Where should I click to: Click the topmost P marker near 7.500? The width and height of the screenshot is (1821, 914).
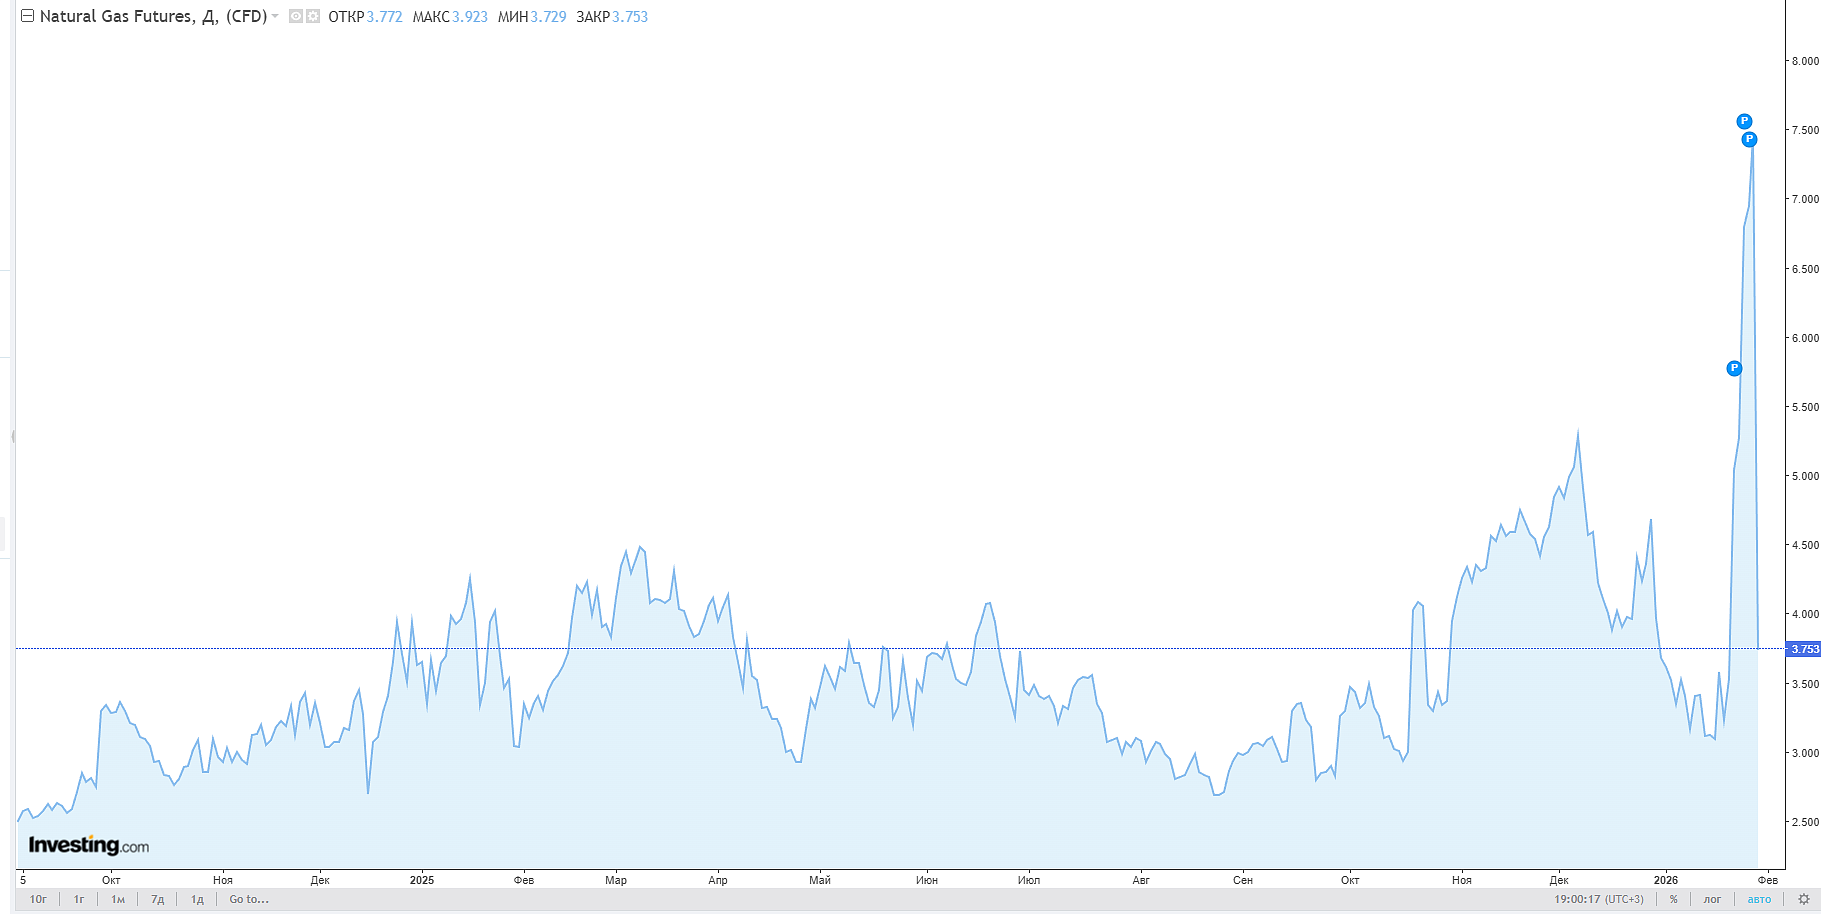tap(1744, 121)
